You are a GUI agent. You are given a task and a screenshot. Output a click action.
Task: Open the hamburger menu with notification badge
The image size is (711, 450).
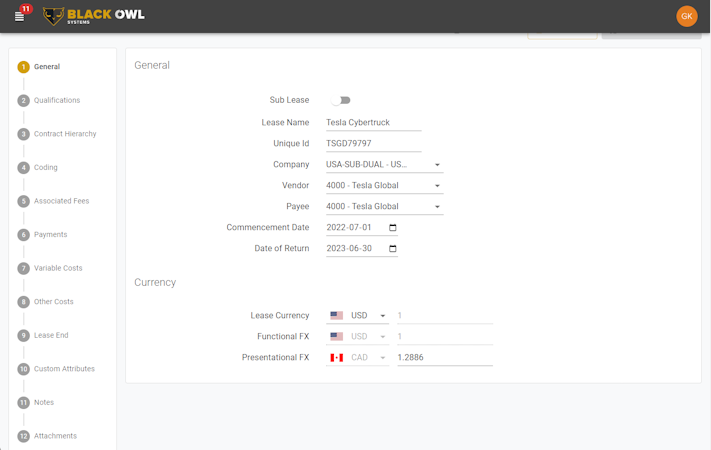point(19,17)
